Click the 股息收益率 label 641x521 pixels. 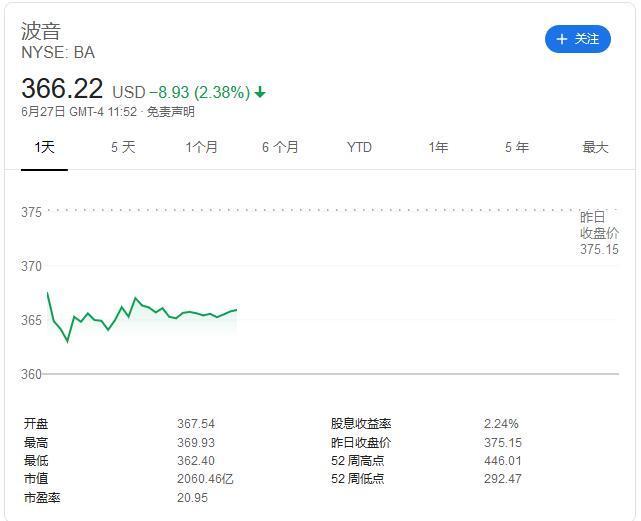pyautogui.click(x=361, y=424)
